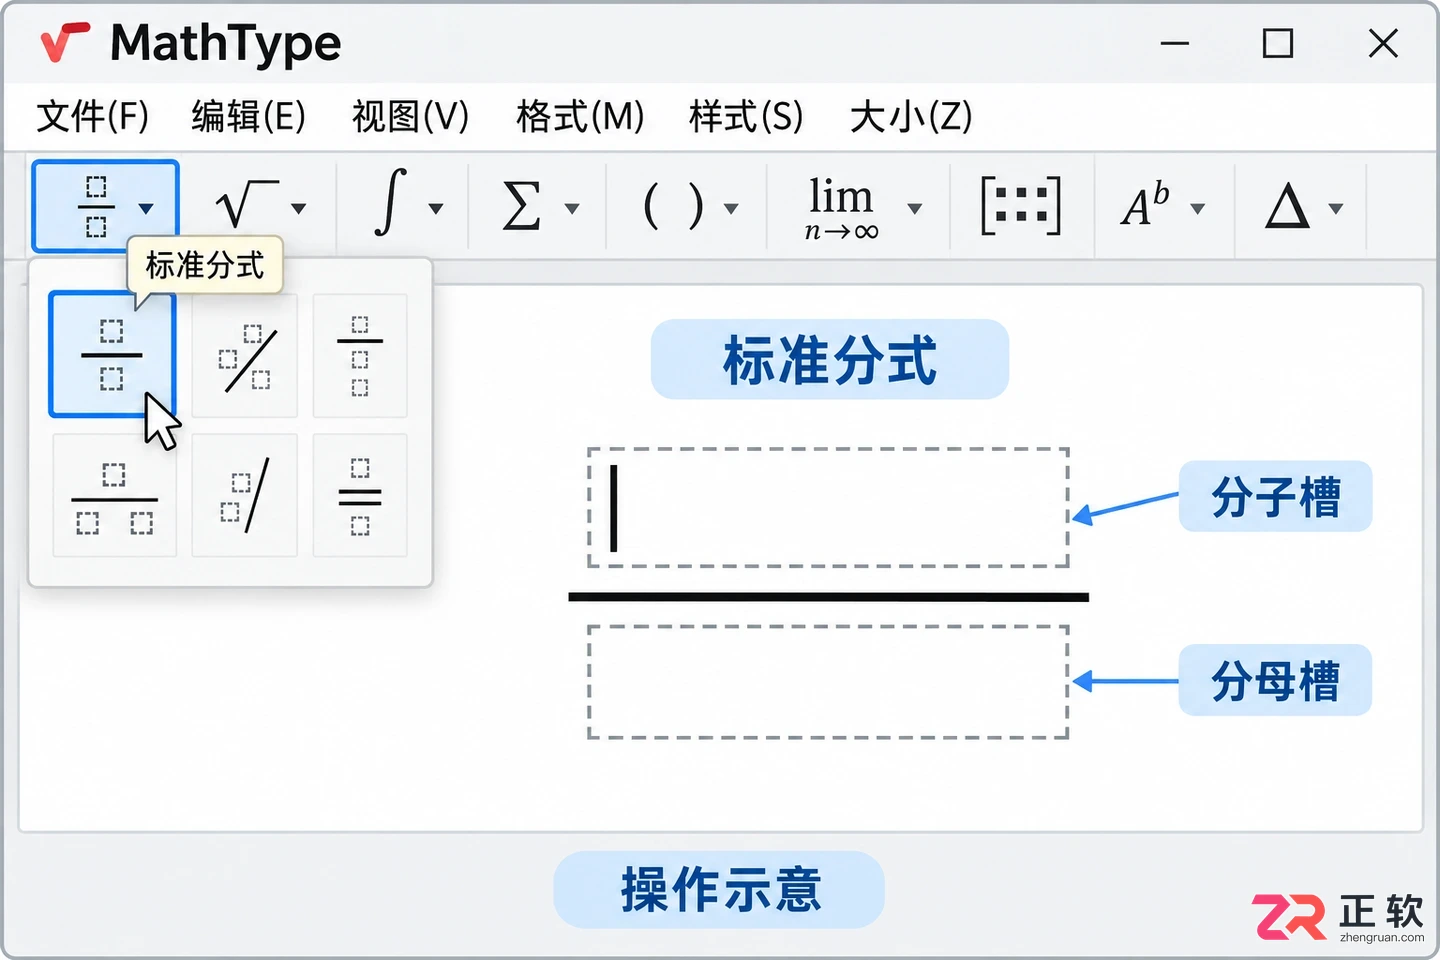The height and width of the screenshot is (960, 1440).
Task: Open the 格式(M) menu
Action: (580, 116)
